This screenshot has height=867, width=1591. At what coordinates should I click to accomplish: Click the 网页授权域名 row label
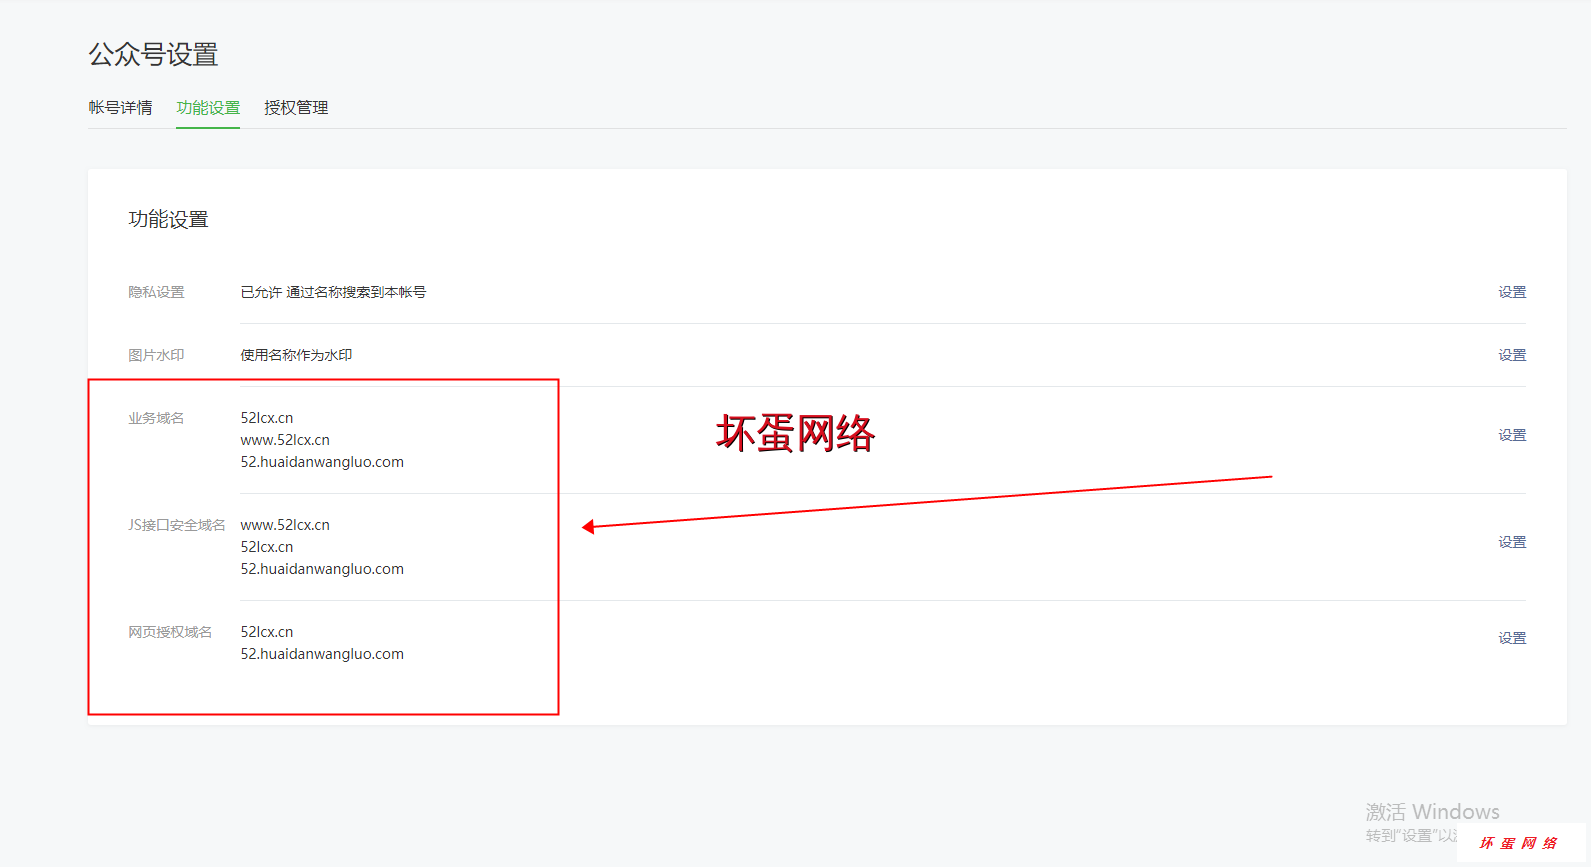[x=170, y=632]
